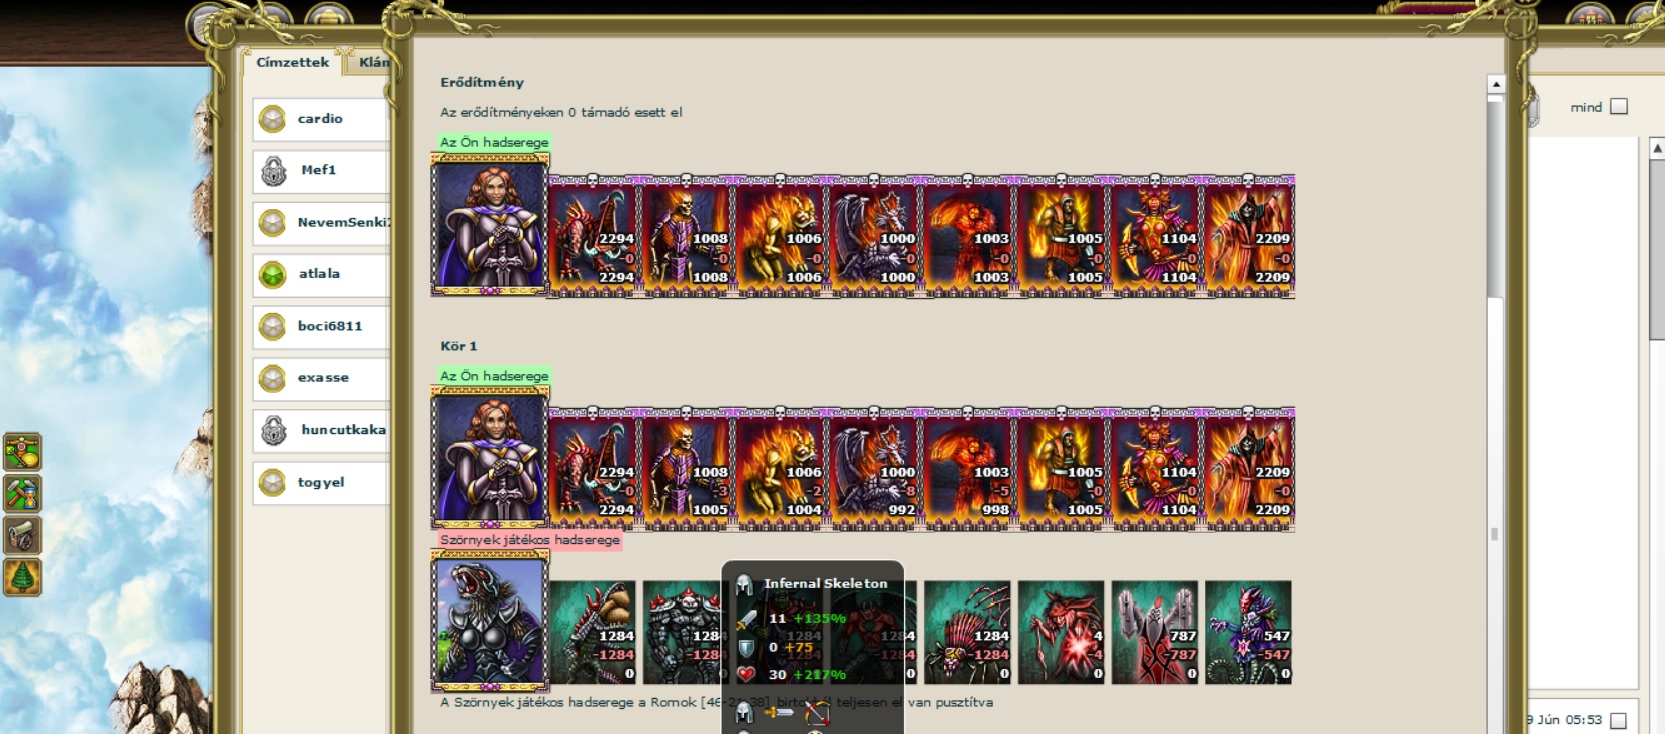Click the scroll-up arrow of battle report
Screen dimensions: 1665x734
(1496, 84)
